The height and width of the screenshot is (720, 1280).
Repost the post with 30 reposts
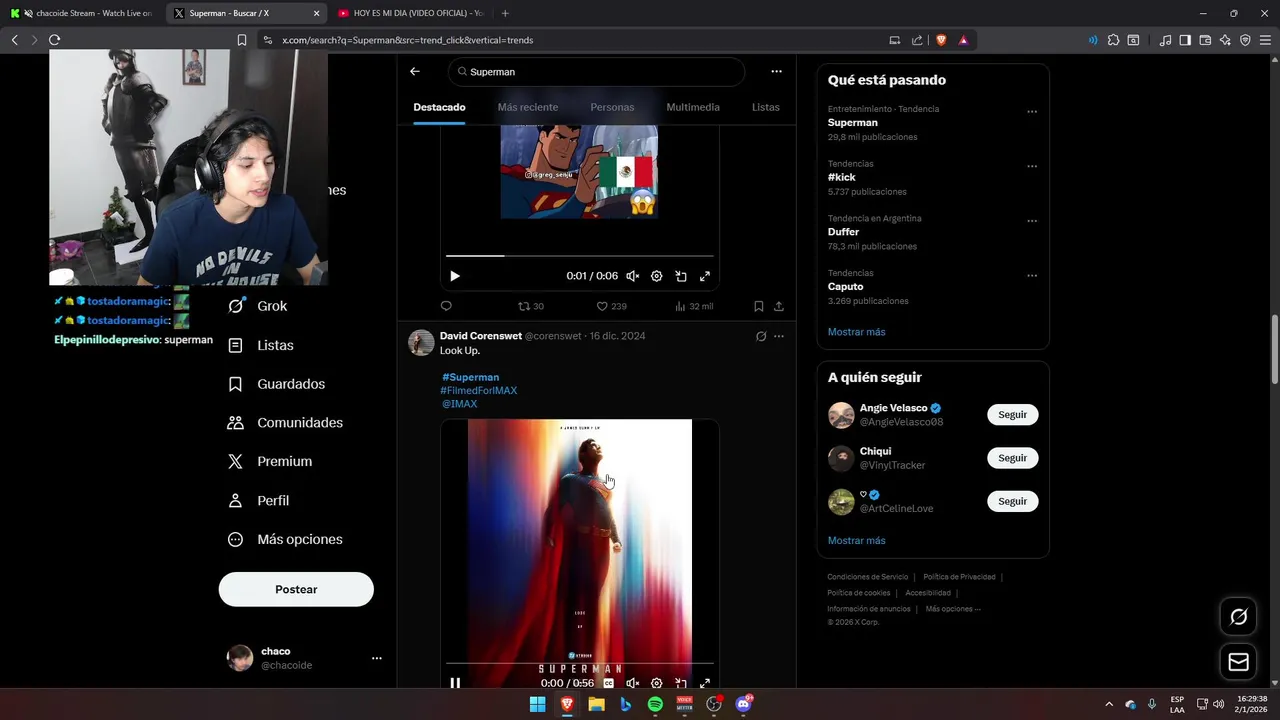point(530,306)
